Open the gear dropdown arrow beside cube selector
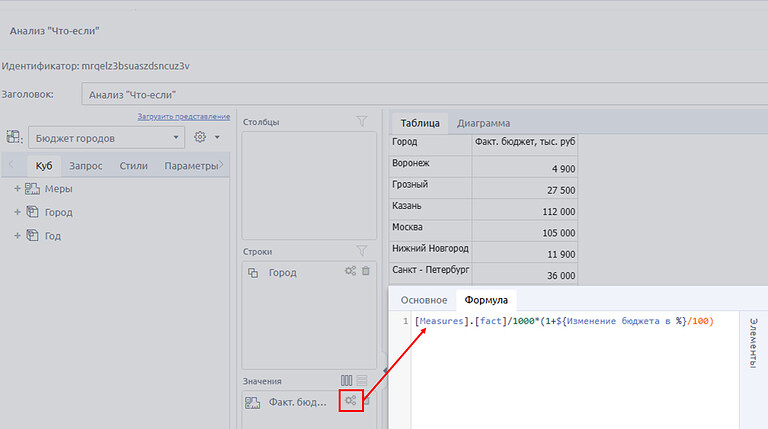The image size is (768, 429). pyautogui.click(x=217, y=137)
